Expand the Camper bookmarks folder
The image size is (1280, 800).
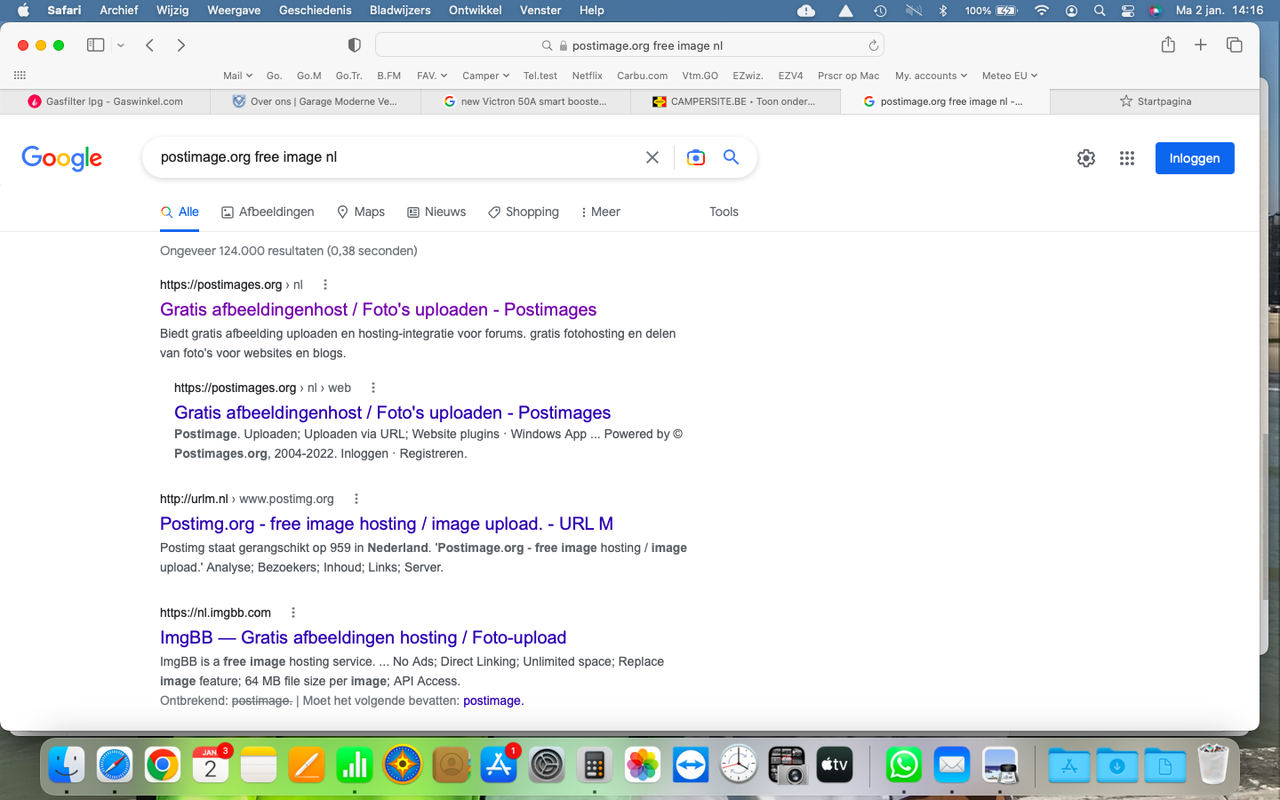click(x=486, y=75)
